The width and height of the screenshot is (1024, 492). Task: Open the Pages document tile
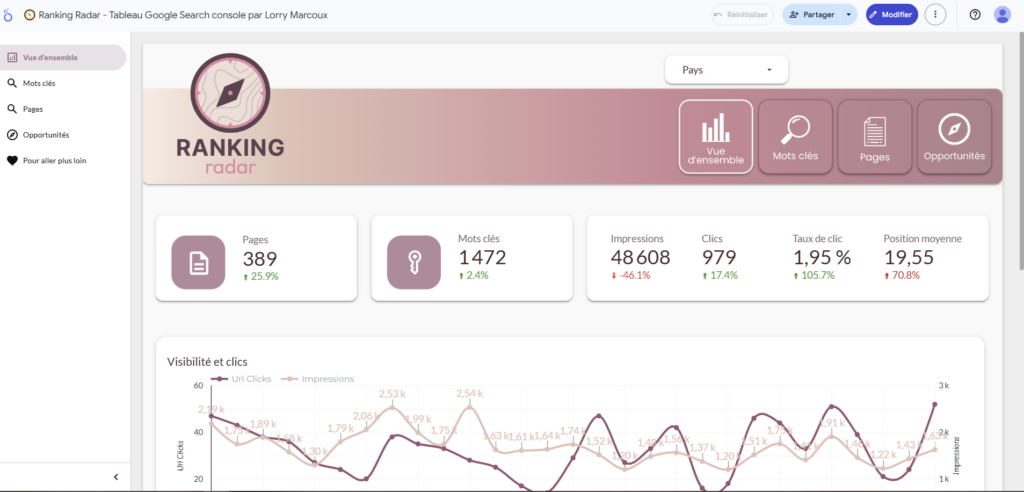click(874, 137)
